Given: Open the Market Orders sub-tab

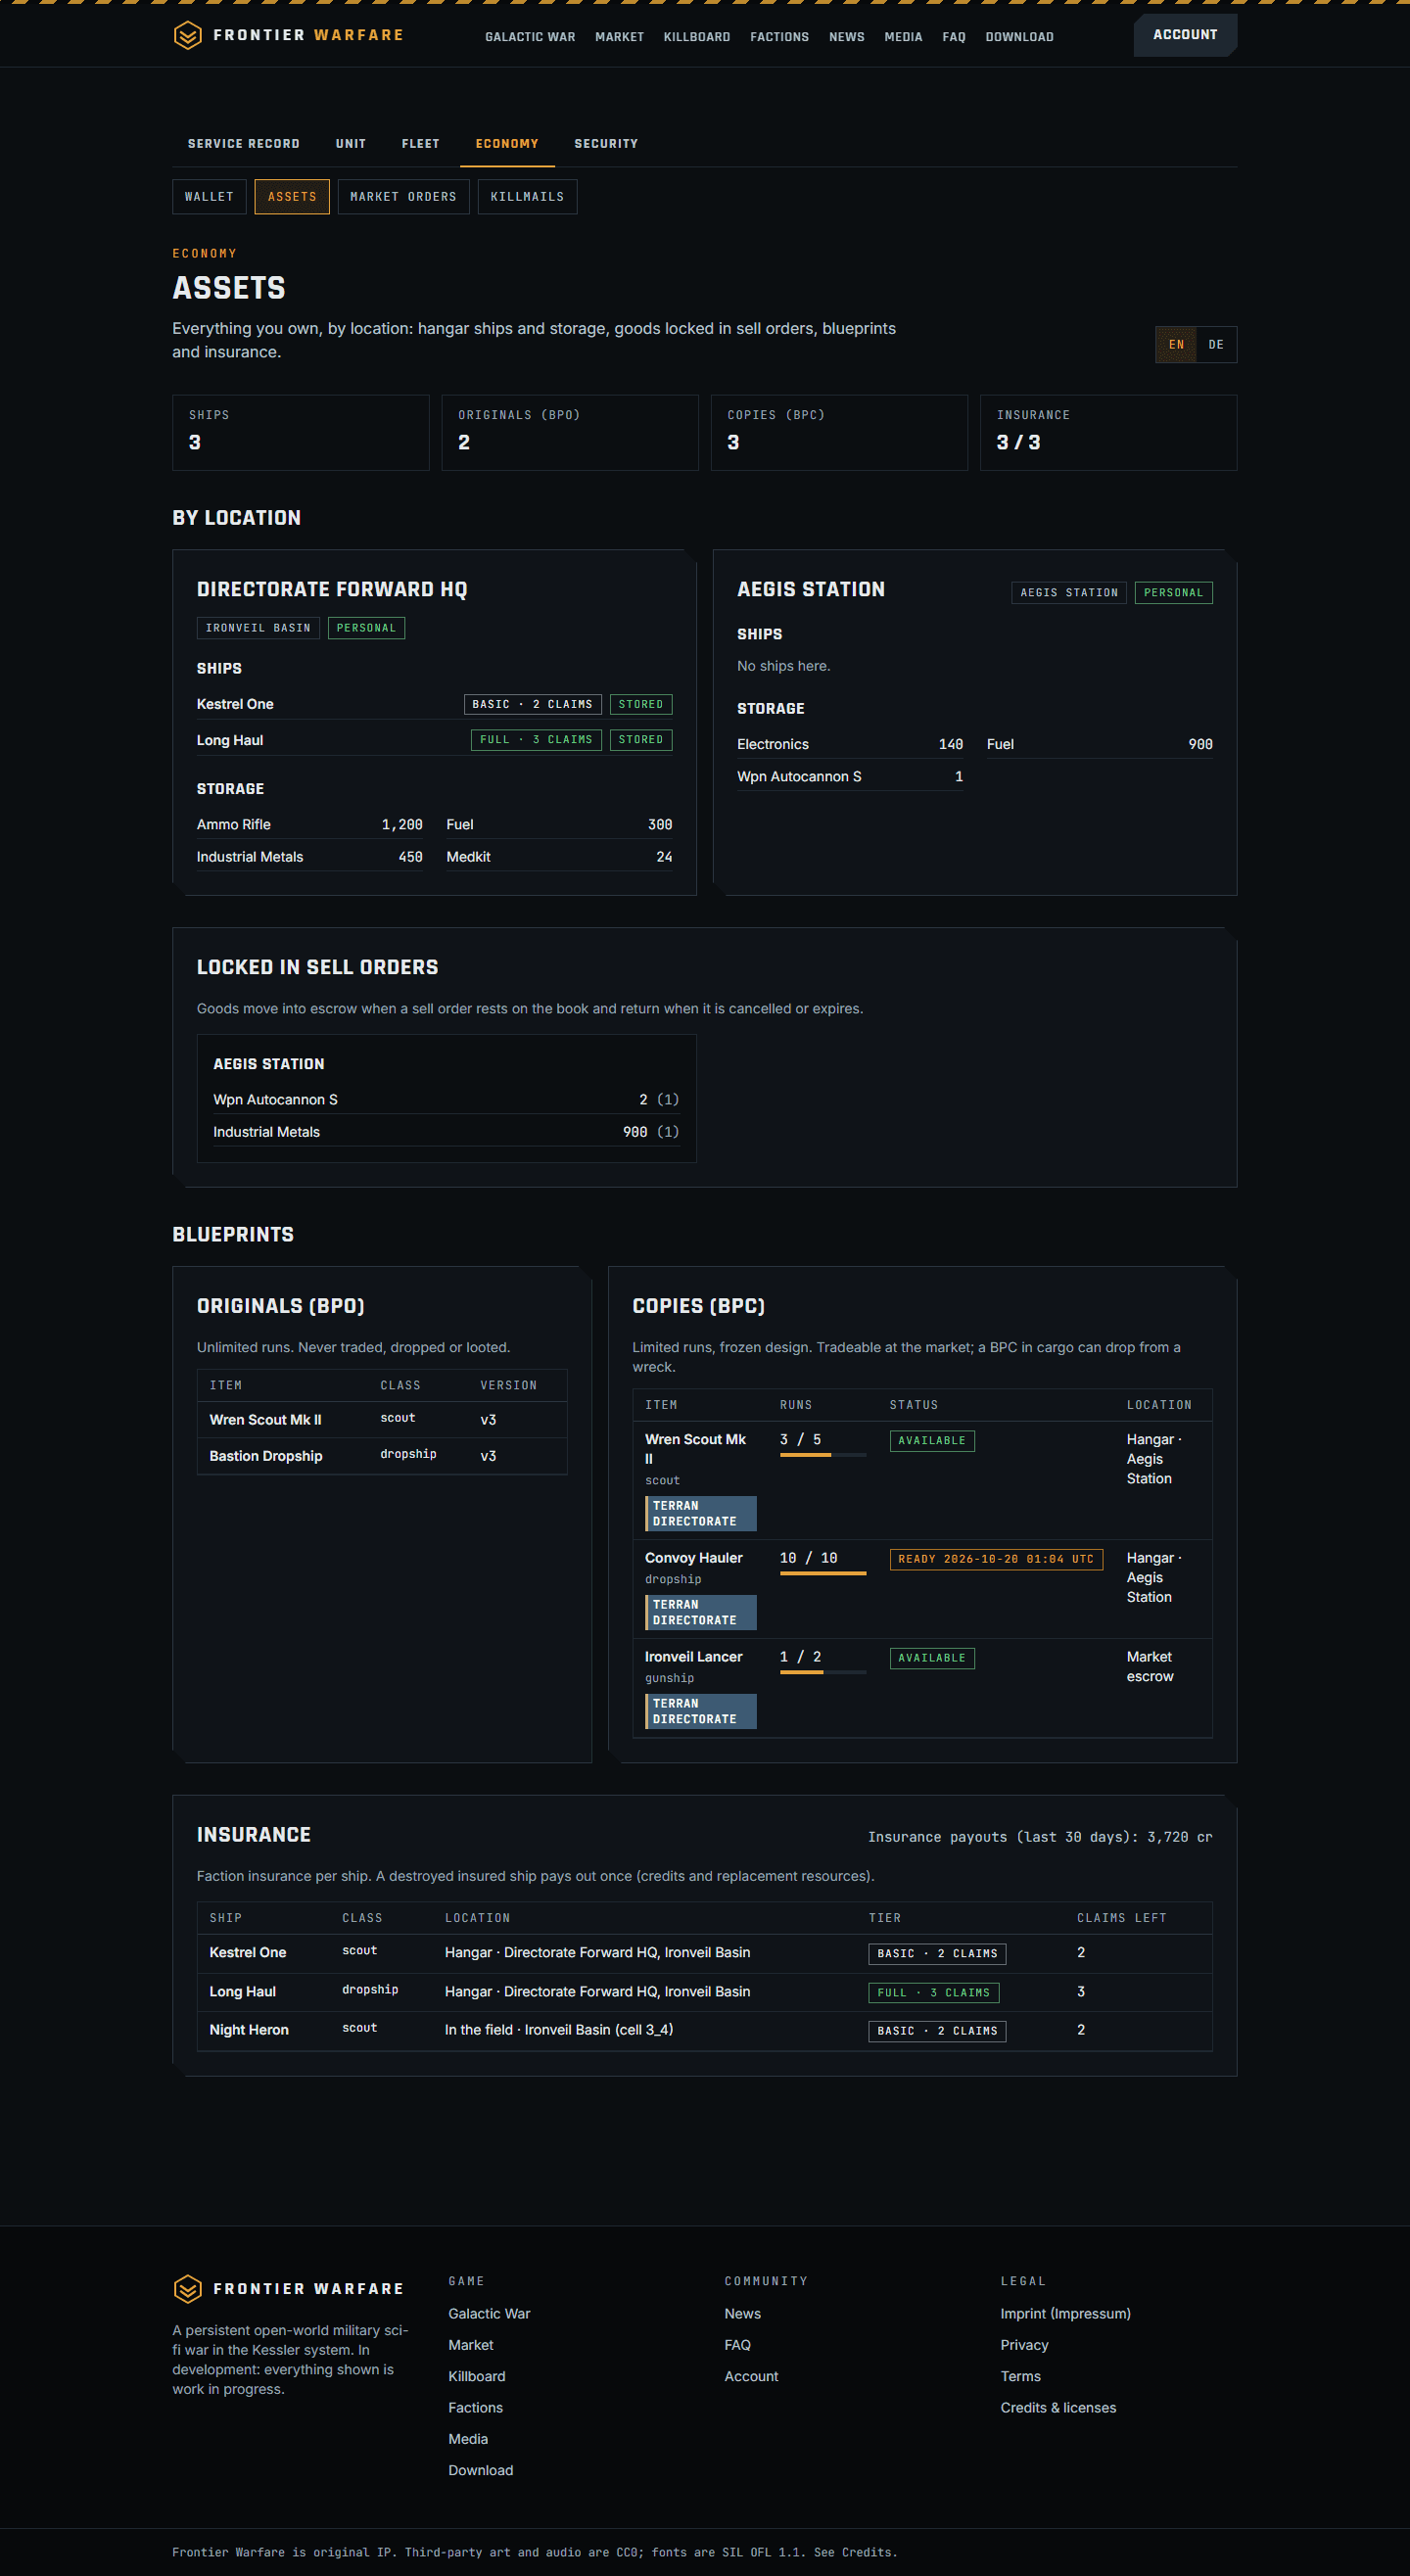Looking at the screenshot, I should pyautogui.click(x=403, y=197).
